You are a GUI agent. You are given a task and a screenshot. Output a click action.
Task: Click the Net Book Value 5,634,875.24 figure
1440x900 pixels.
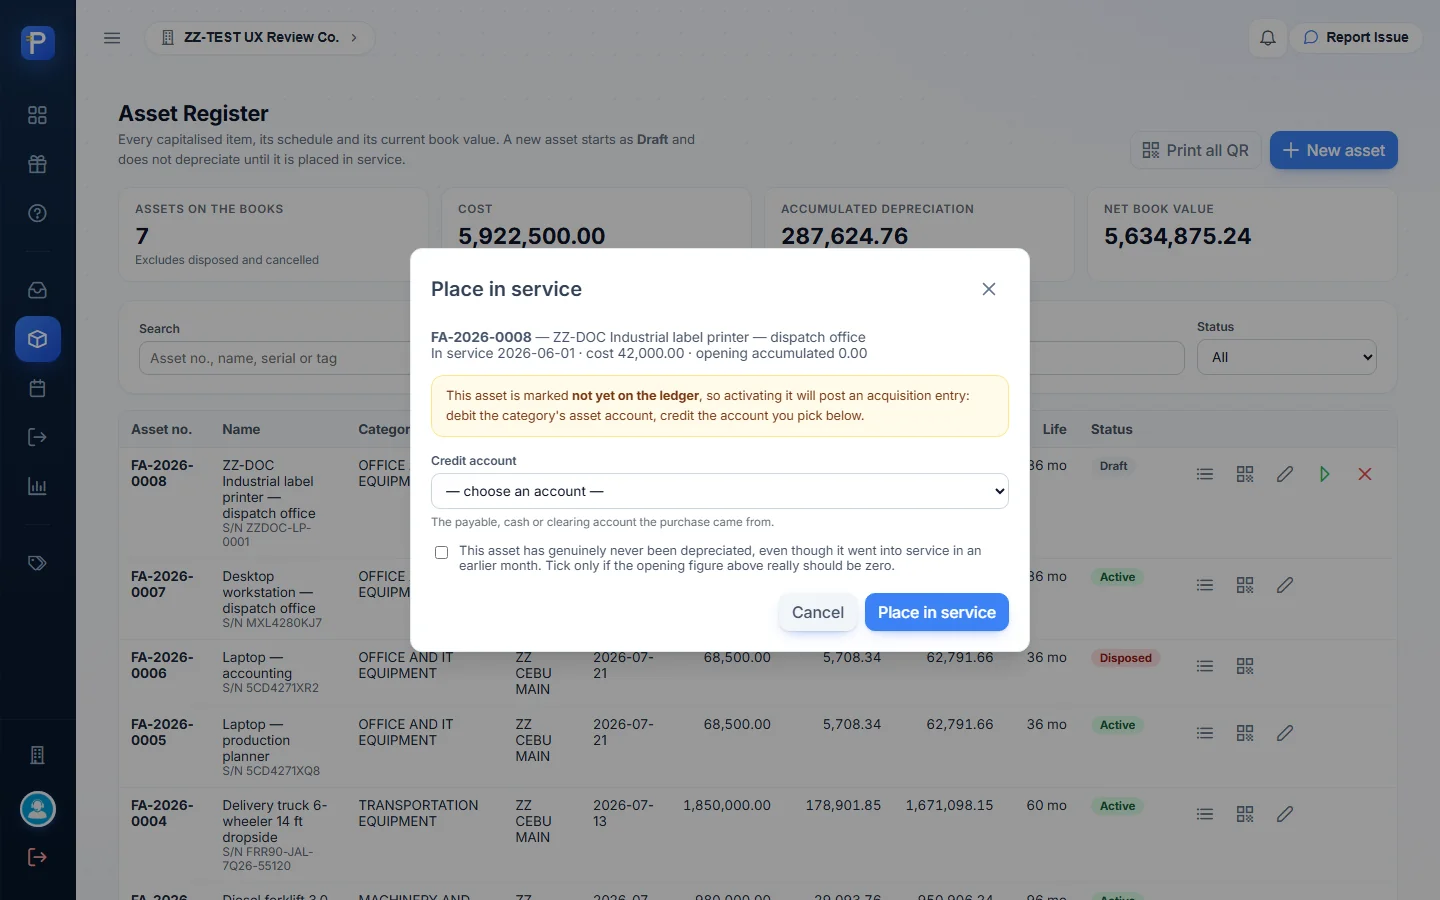1178,236
